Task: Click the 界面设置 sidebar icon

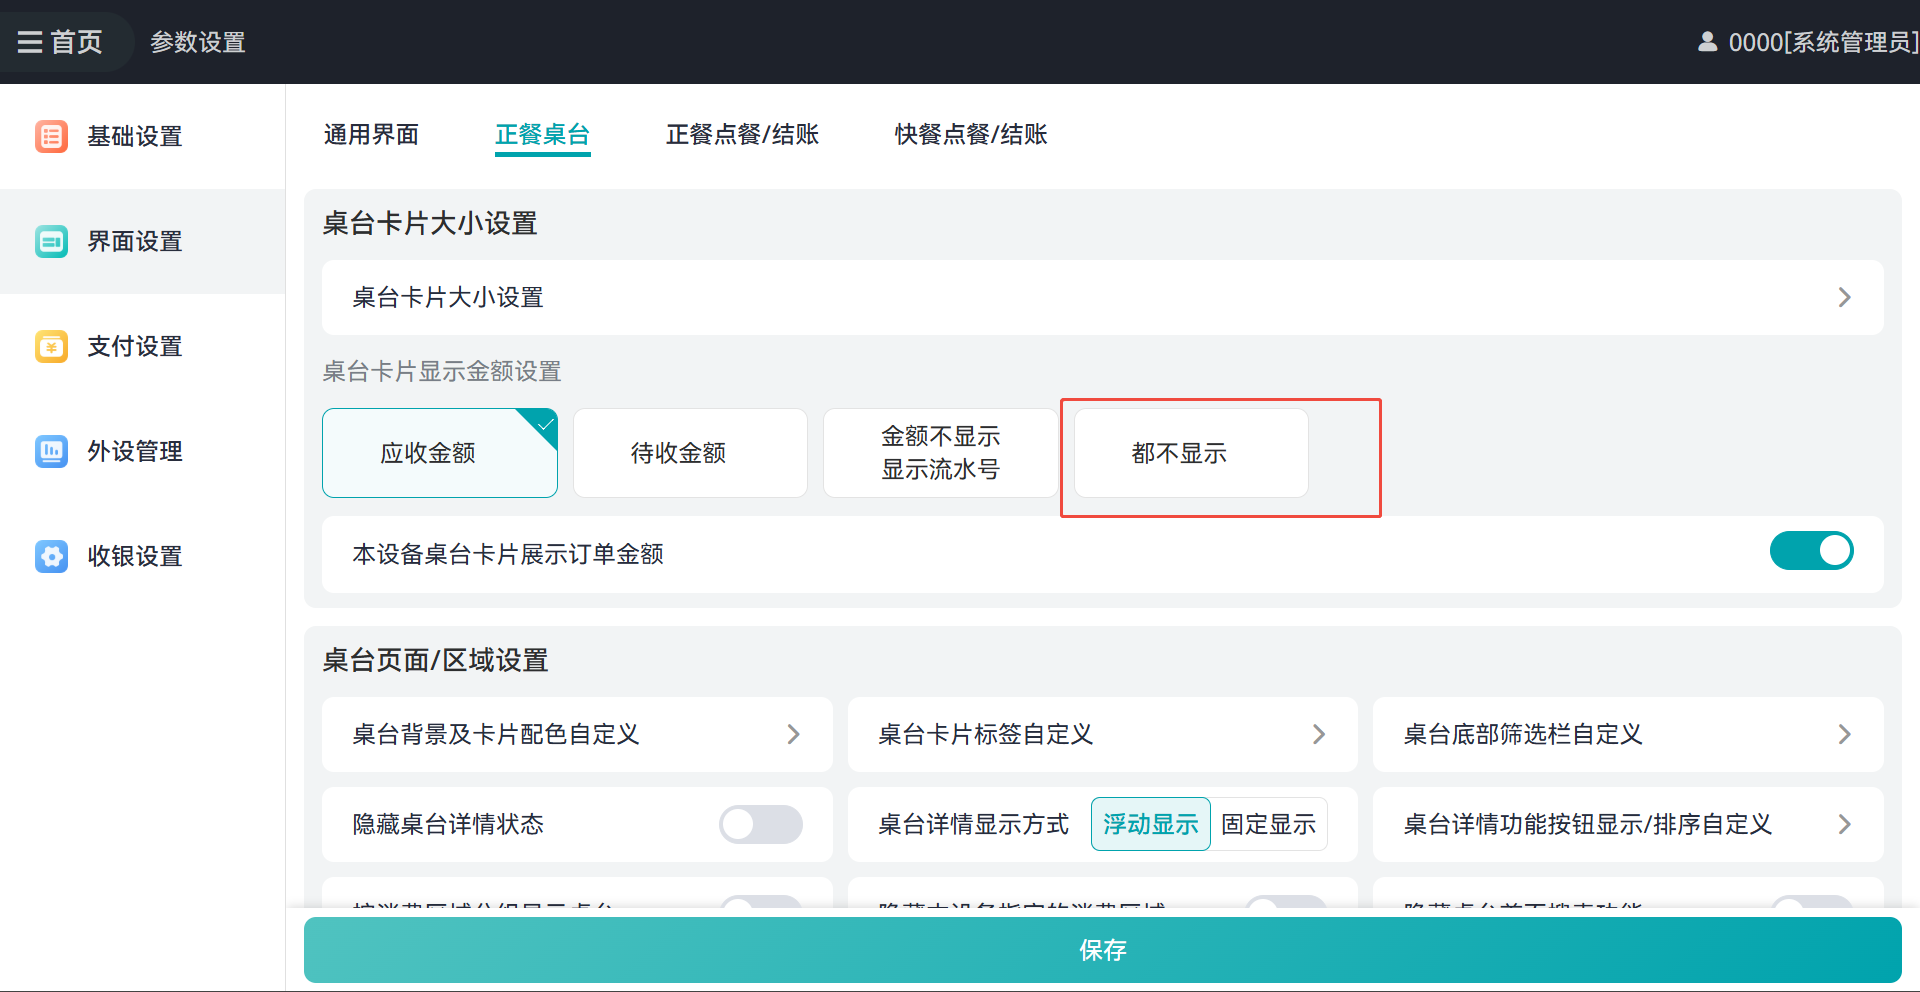Action: 51,241
